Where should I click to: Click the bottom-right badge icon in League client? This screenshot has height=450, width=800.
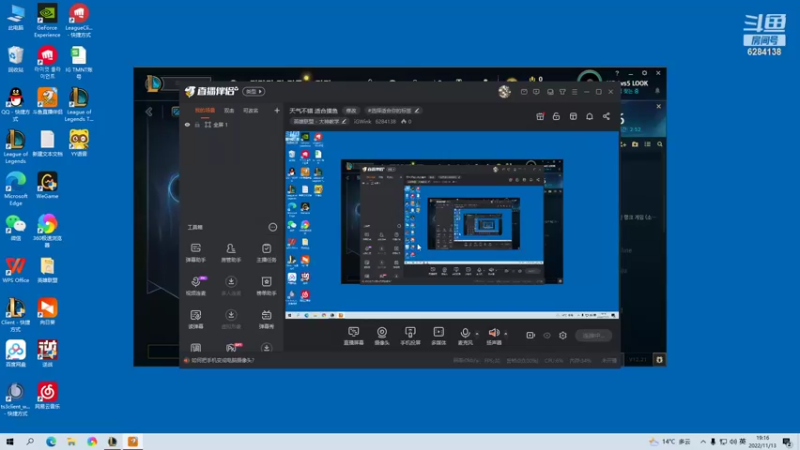pyautogui.click(x=659, y=360)
